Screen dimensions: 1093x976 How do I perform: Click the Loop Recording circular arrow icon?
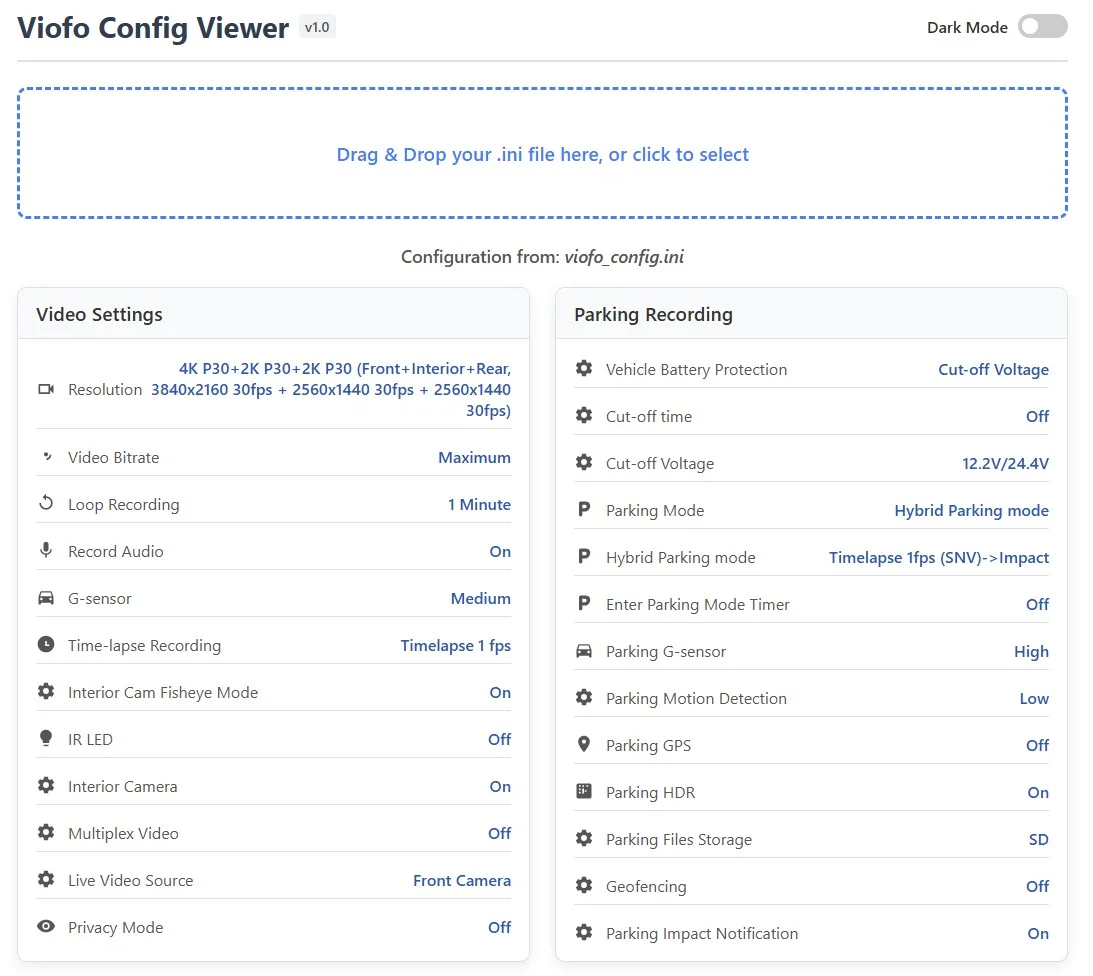click(x=46, y=503)
